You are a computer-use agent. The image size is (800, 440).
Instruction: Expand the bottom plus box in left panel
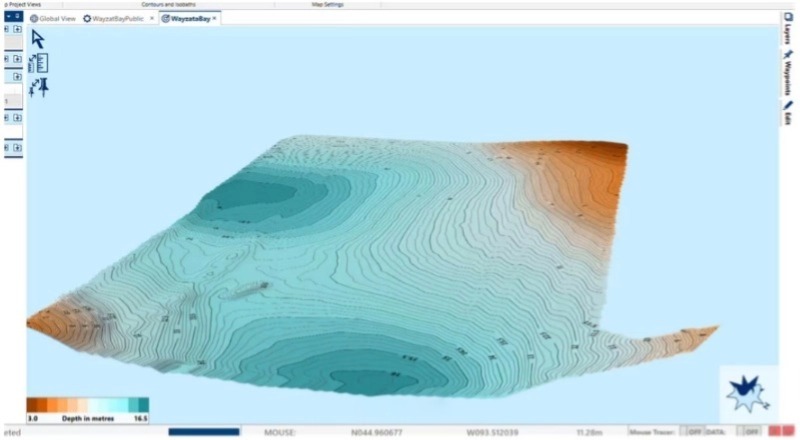pos(17,147)
